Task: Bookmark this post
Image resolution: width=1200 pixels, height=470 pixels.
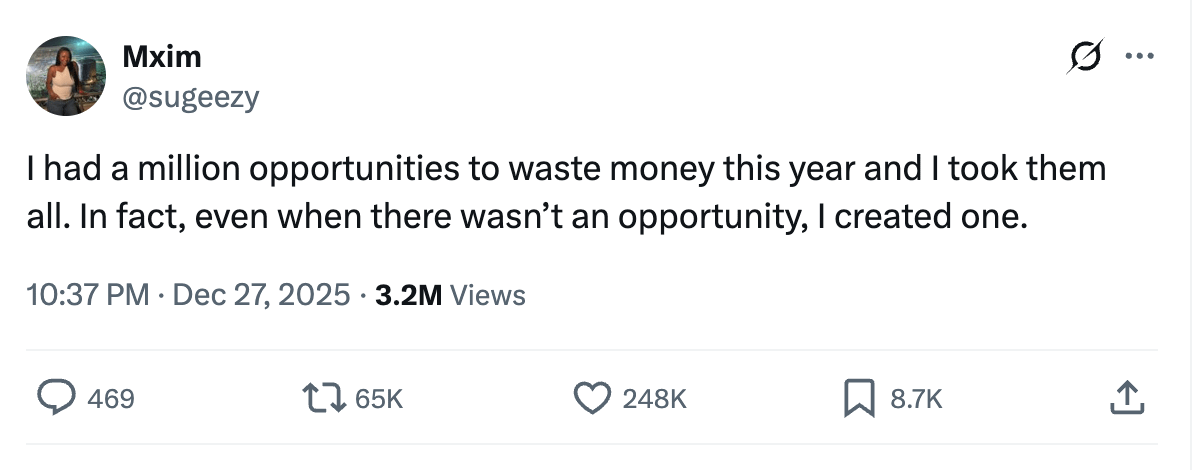Action: click(857, 399)
